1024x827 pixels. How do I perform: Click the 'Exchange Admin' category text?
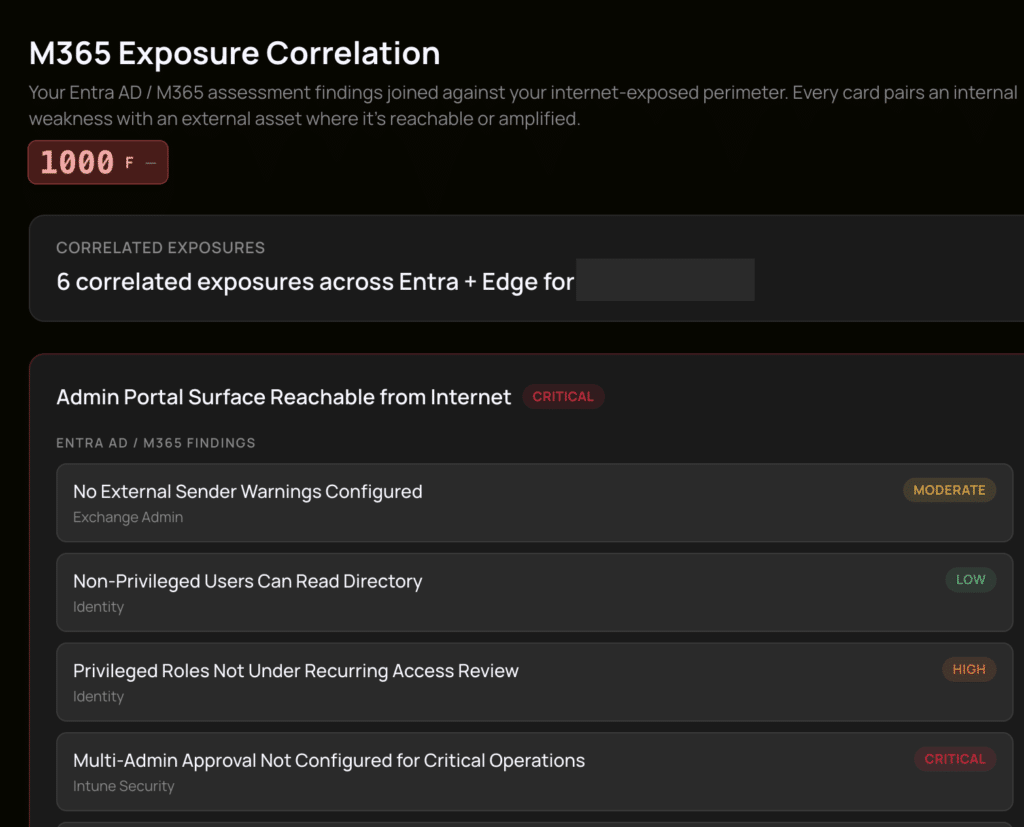(128, 517)
